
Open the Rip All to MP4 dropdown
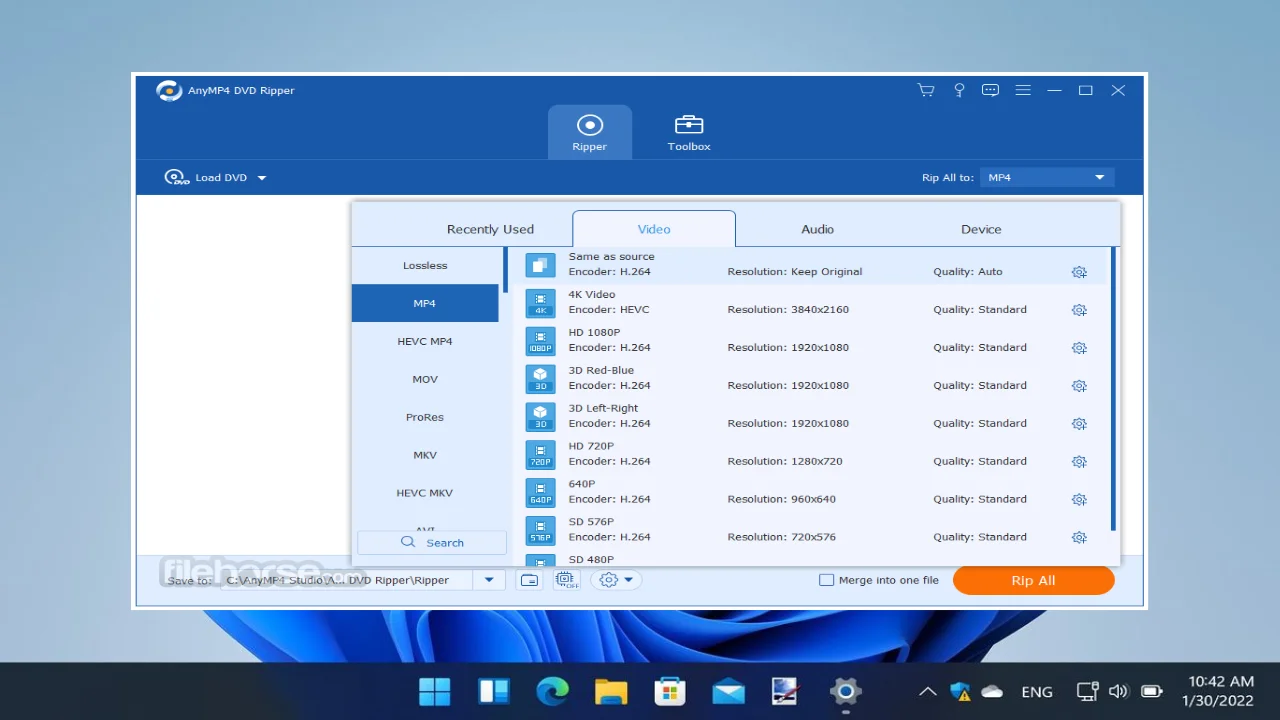[x=1047, y=177]
